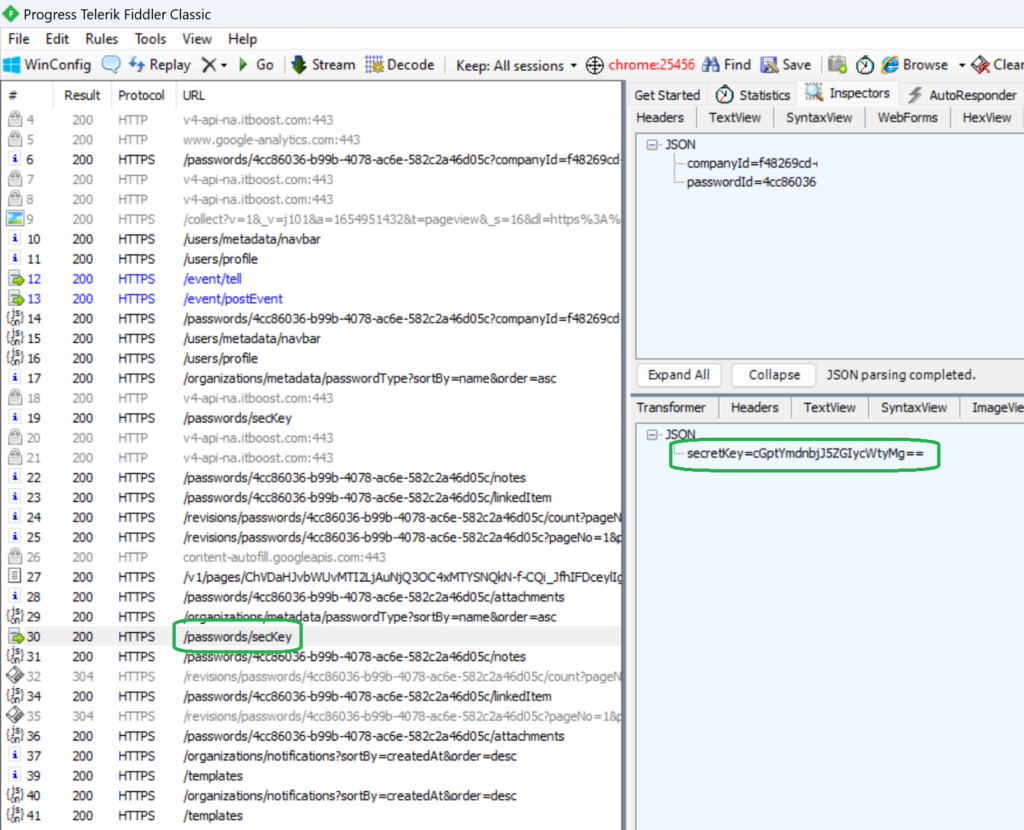Image resolution: width=1024 pixels, height=830 pixels.
Task: Click the WinConfig toolbar button
Action: click(x=47, y=65)
